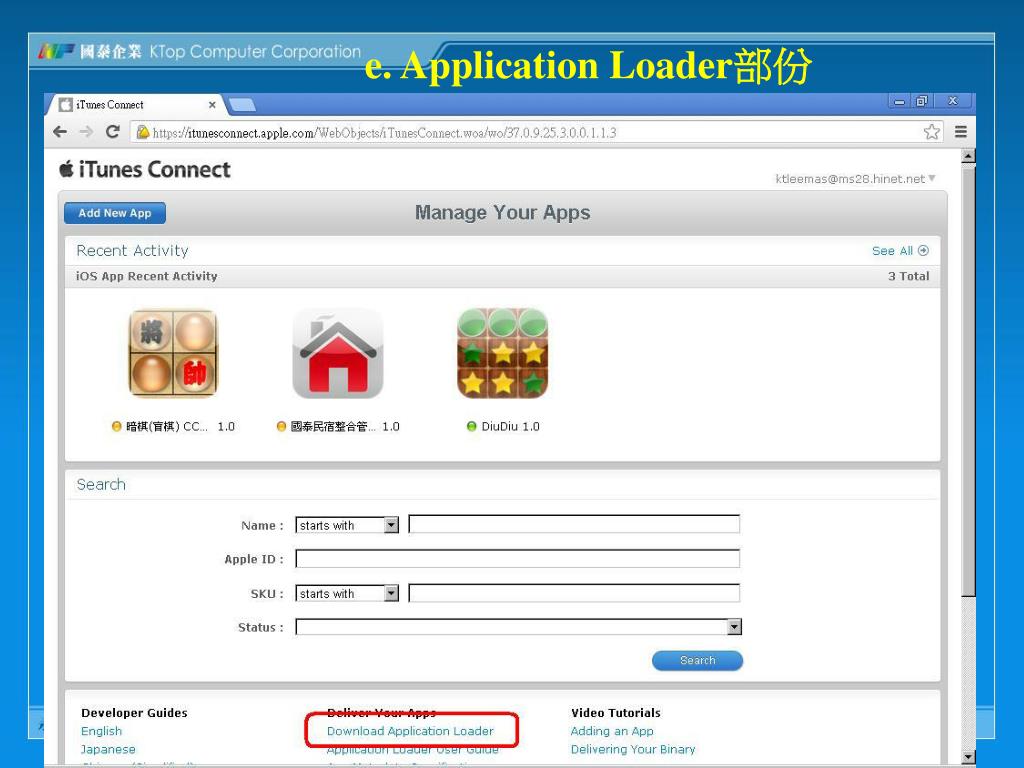Image resolution: width=1024 pixels, height=768 pixels.
Task: Click the SKU text field
Action: (574, 593)
